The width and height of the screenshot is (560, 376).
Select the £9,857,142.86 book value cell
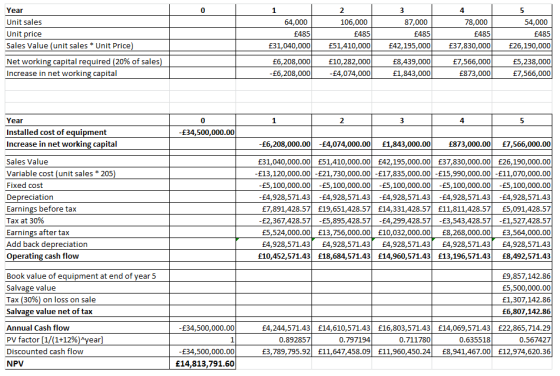(521, 276)
